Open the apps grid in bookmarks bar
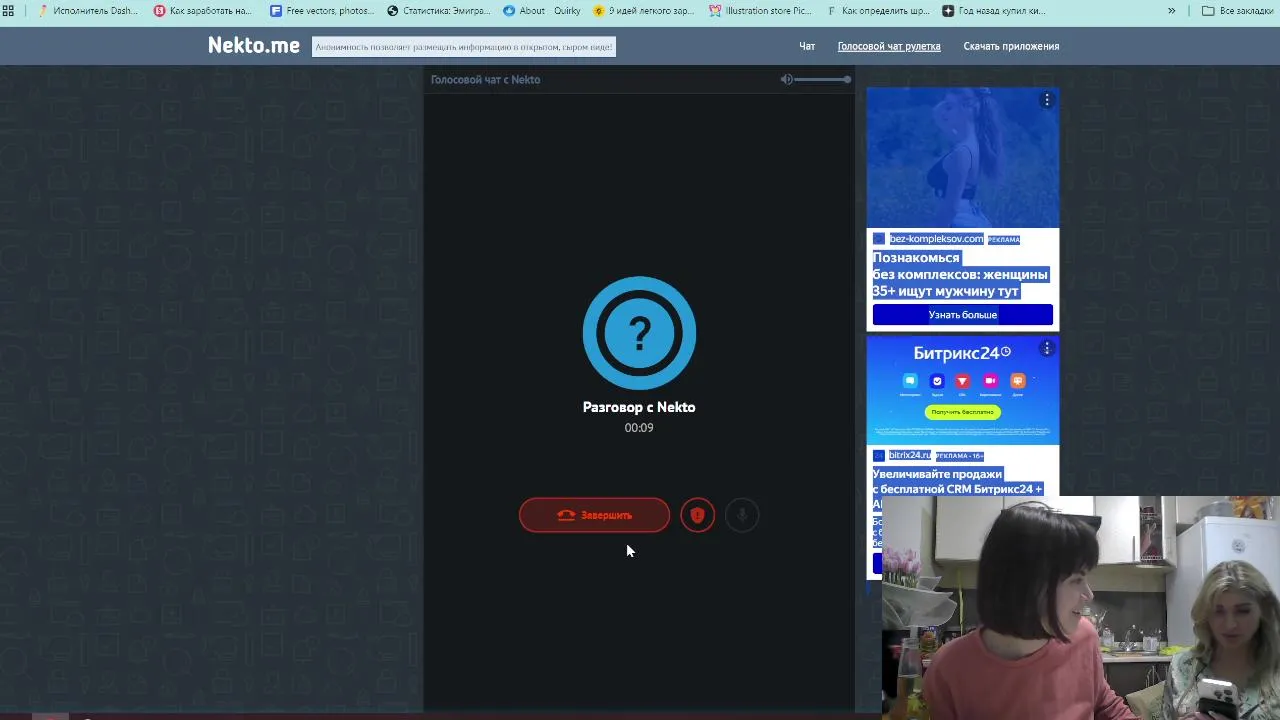The image size is (1280, 720). point(8,11)
